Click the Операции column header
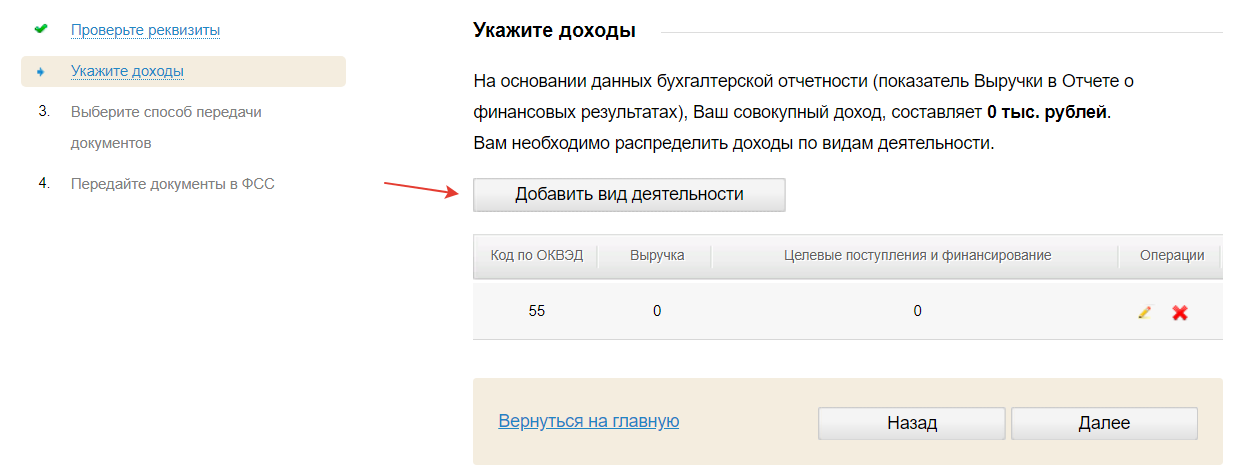 (1172, 256)
